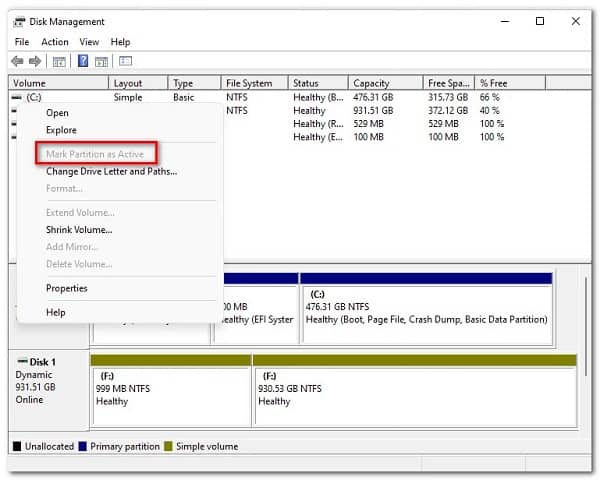Select Help in the context menu
600x480 pixels.
(55, 312)
